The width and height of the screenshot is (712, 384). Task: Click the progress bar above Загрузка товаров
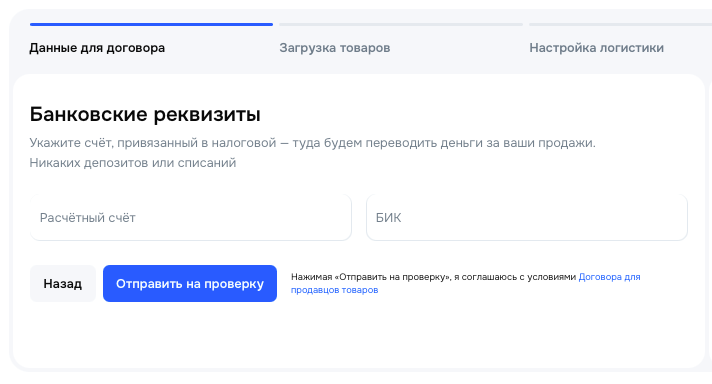401,25
